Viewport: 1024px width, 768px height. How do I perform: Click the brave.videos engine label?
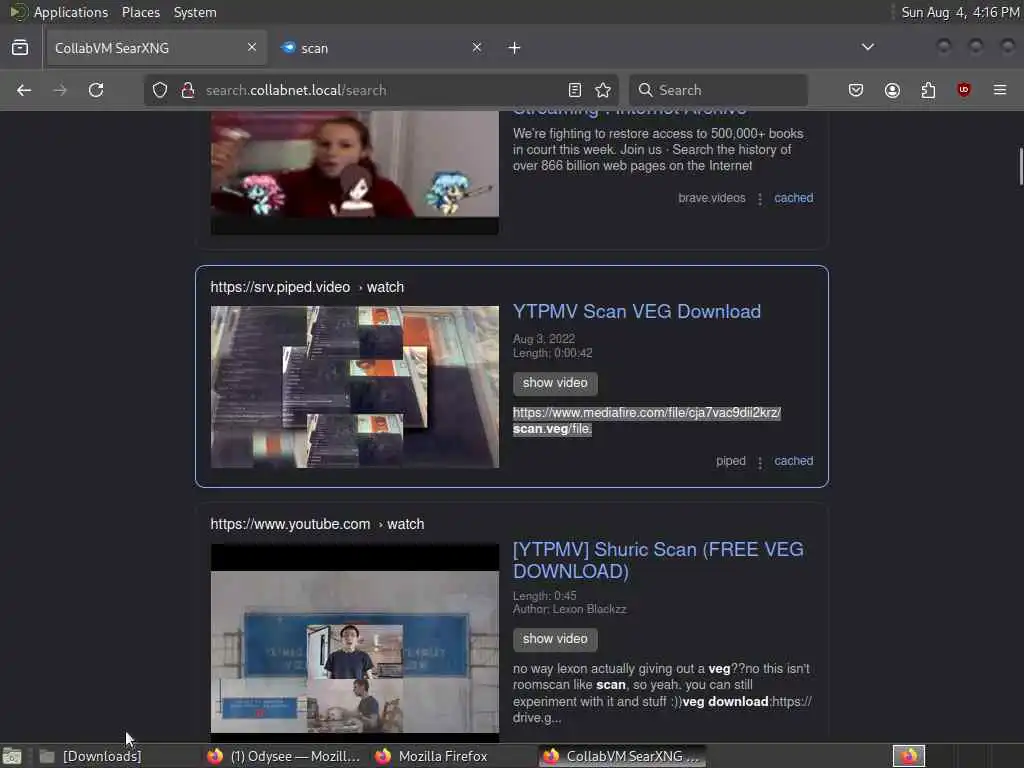click(x=712, y=198)
